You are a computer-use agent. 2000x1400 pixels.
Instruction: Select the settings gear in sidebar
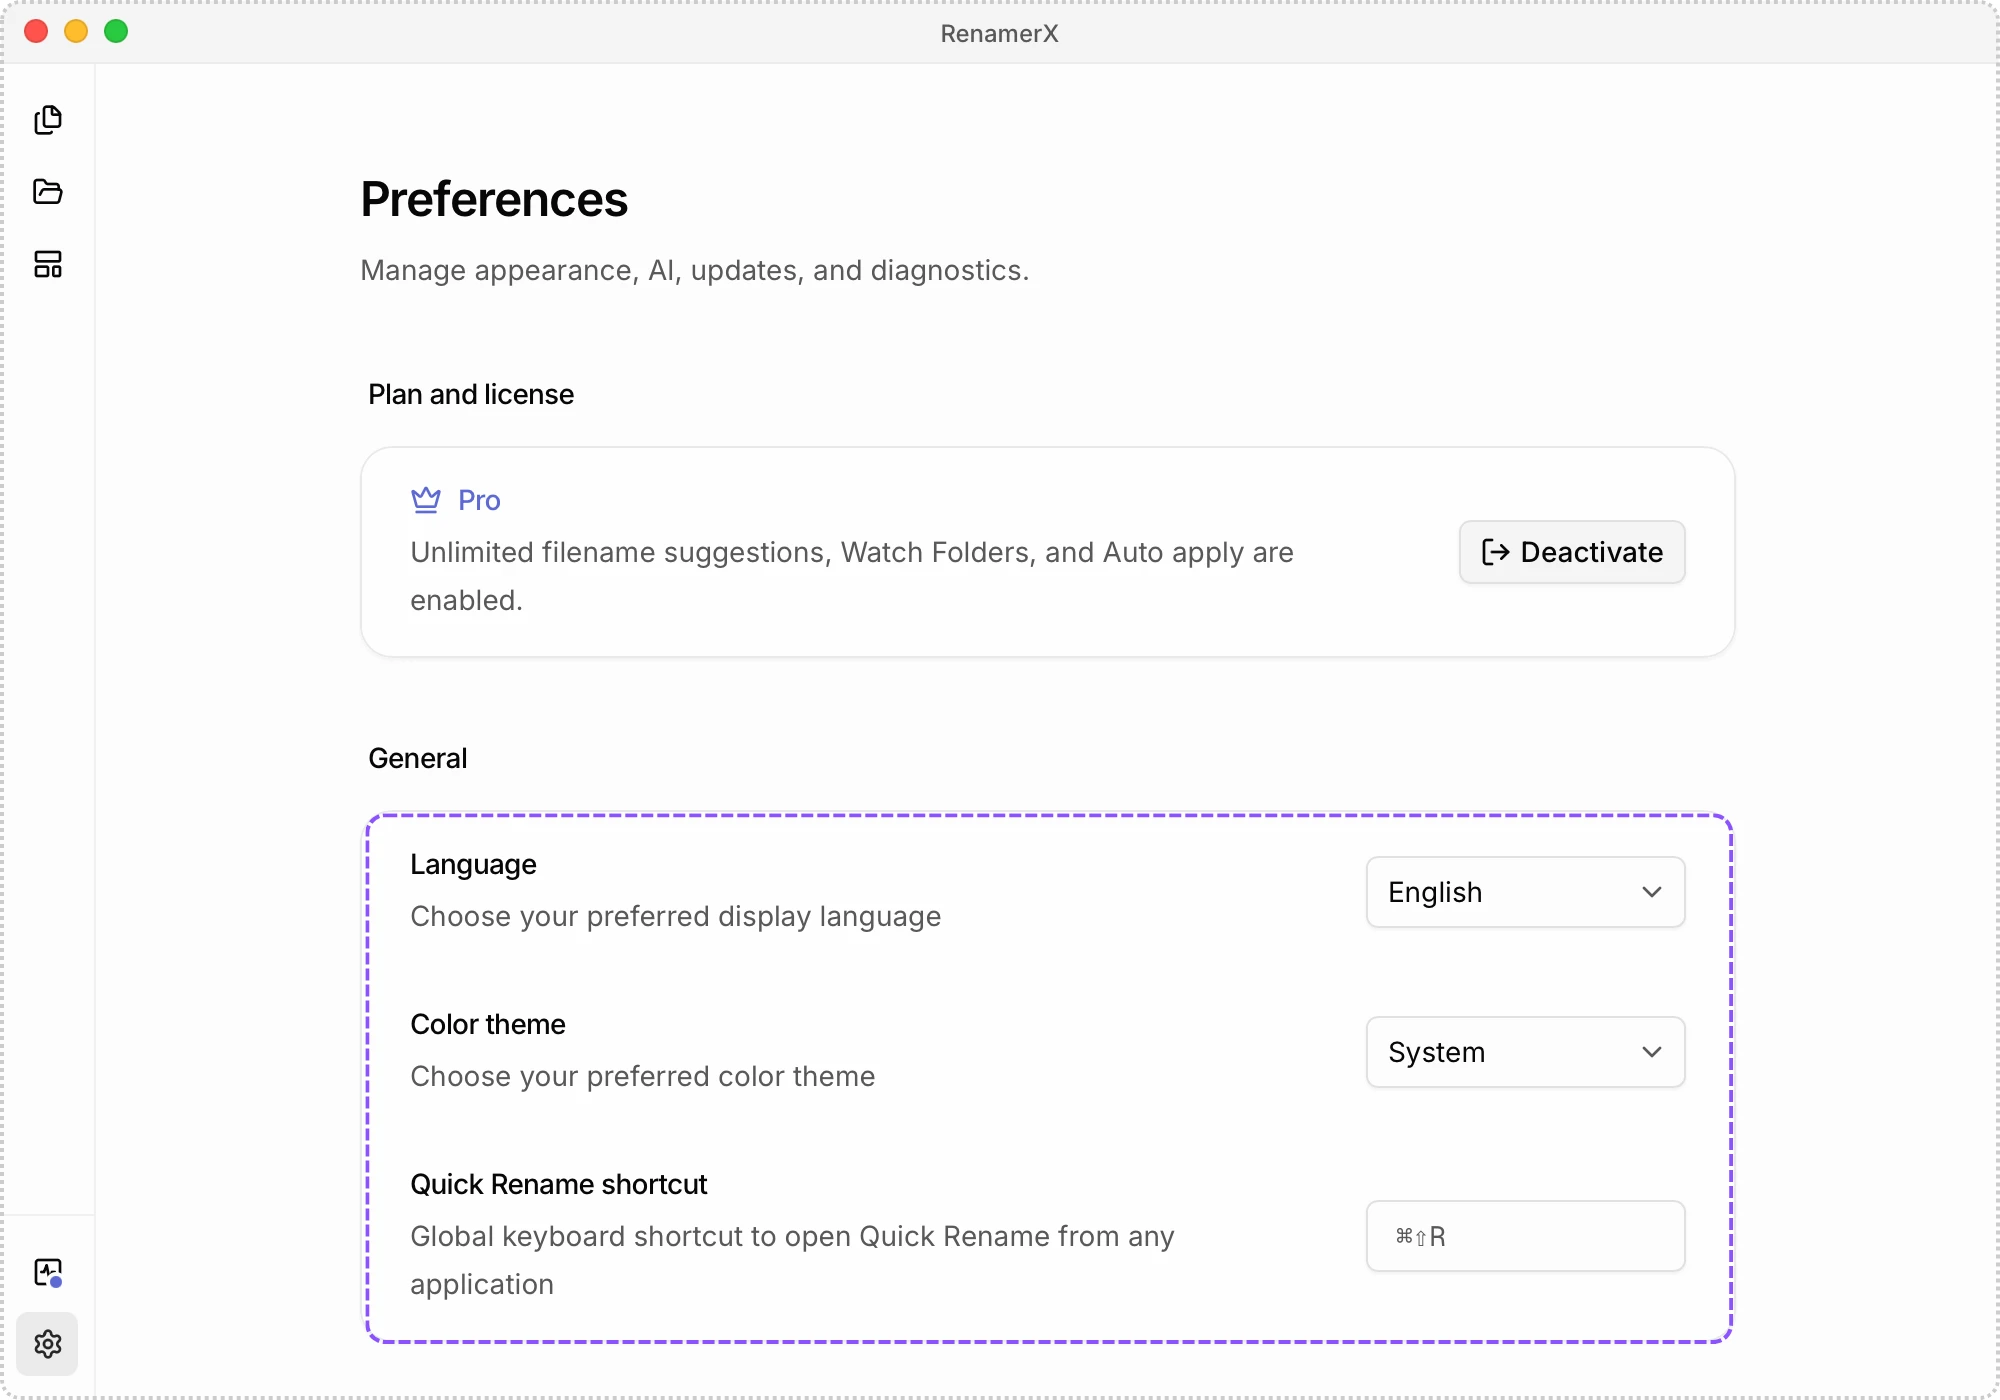tap(48, 1344)
